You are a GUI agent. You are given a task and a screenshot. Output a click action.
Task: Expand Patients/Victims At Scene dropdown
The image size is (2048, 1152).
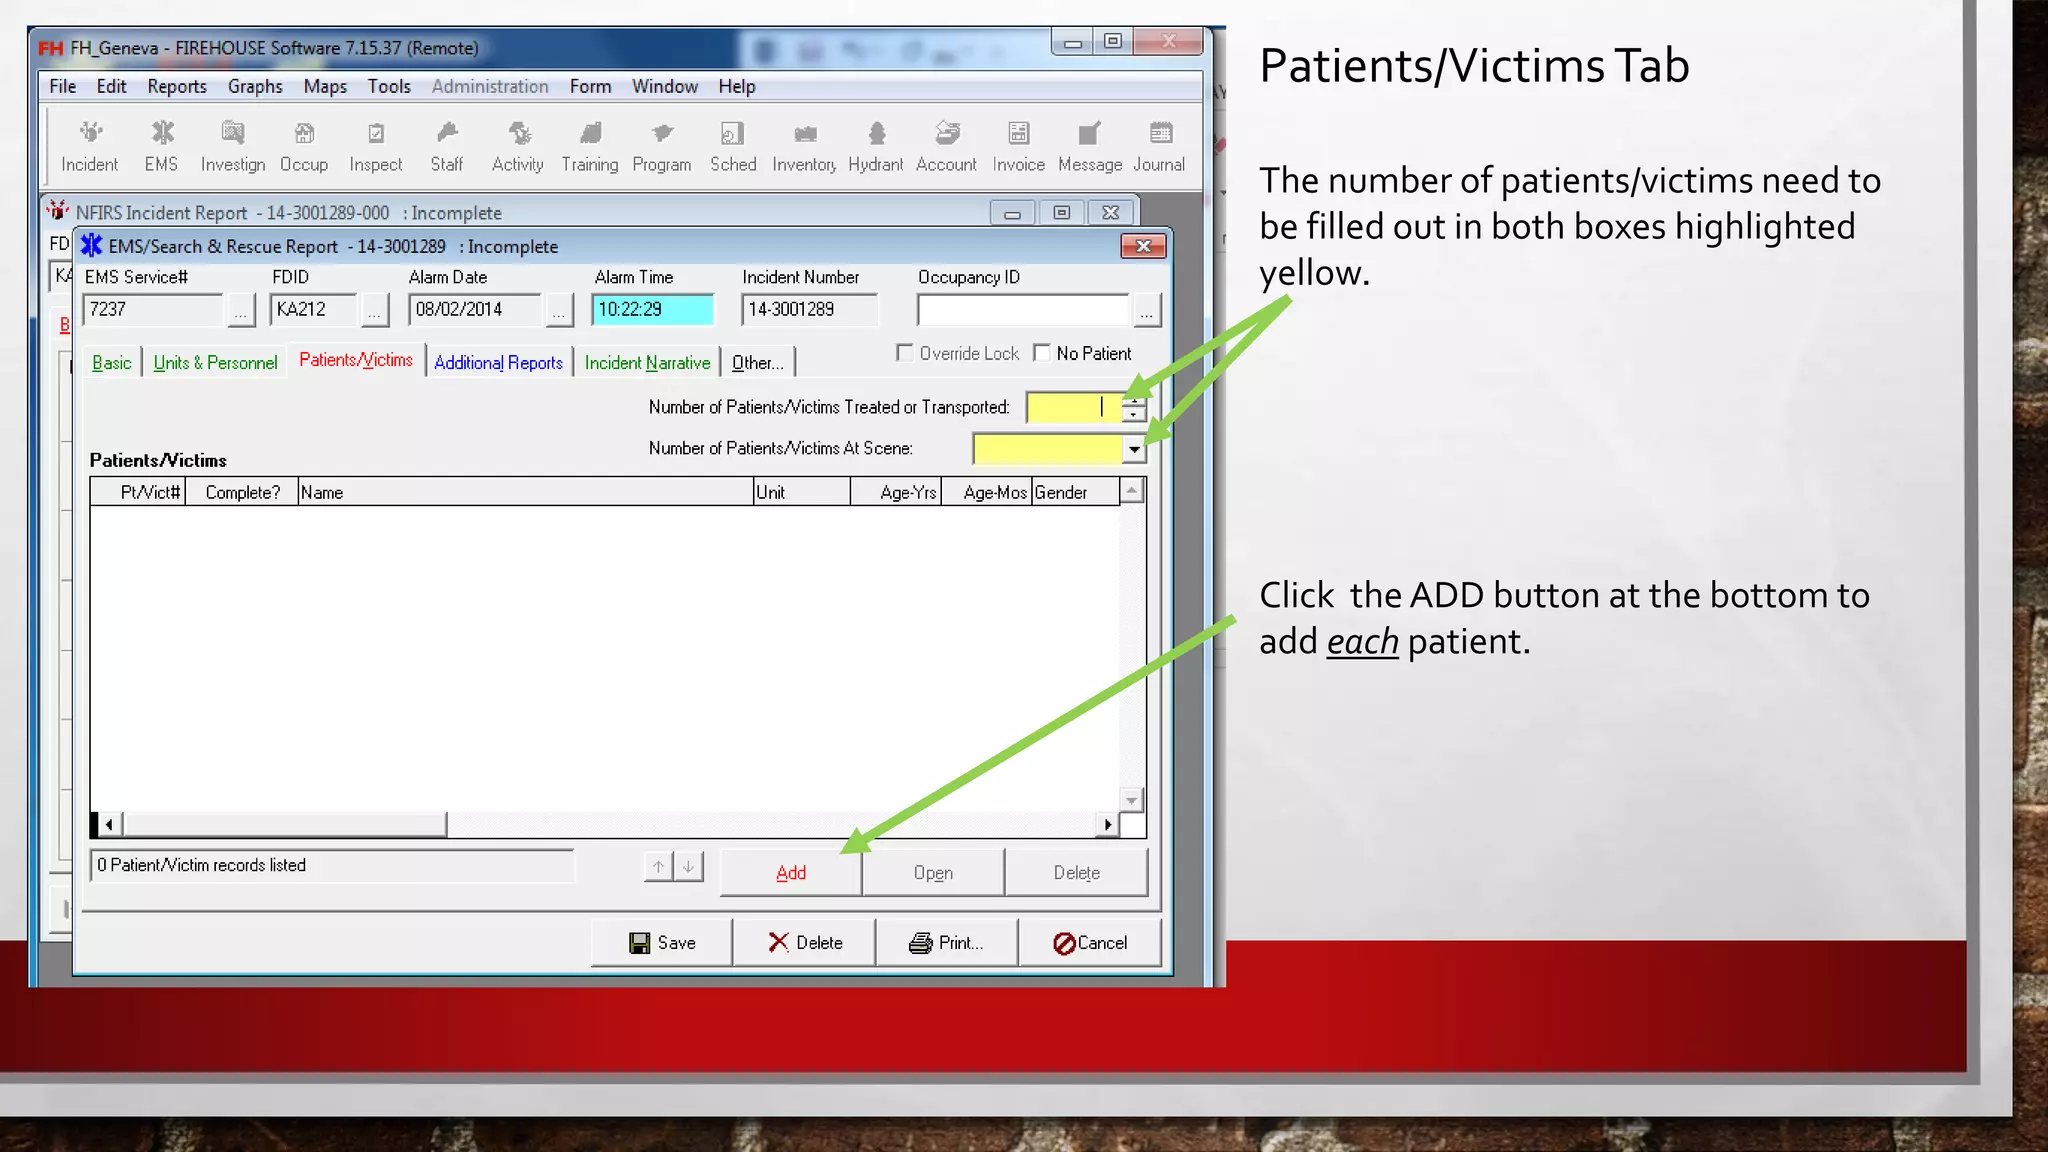[1134, 450]
